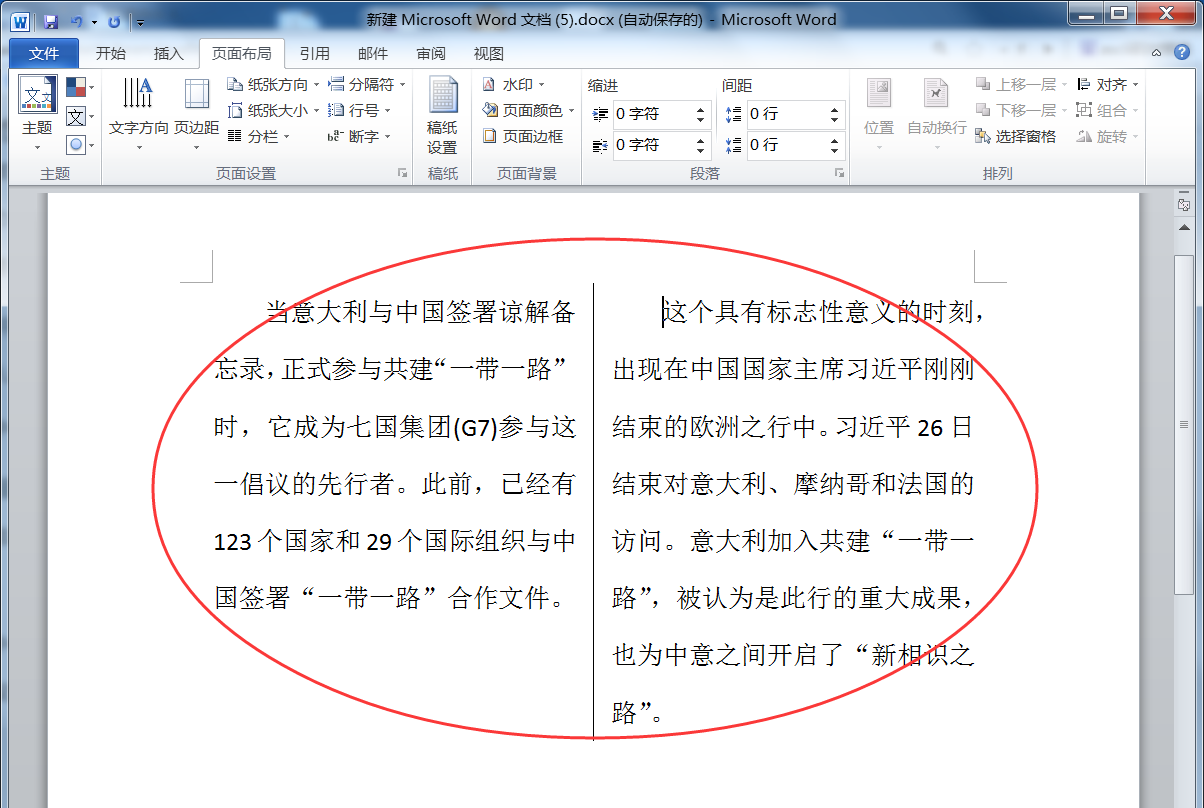
Task: Click the Redo icon
Action: point(114,20)
